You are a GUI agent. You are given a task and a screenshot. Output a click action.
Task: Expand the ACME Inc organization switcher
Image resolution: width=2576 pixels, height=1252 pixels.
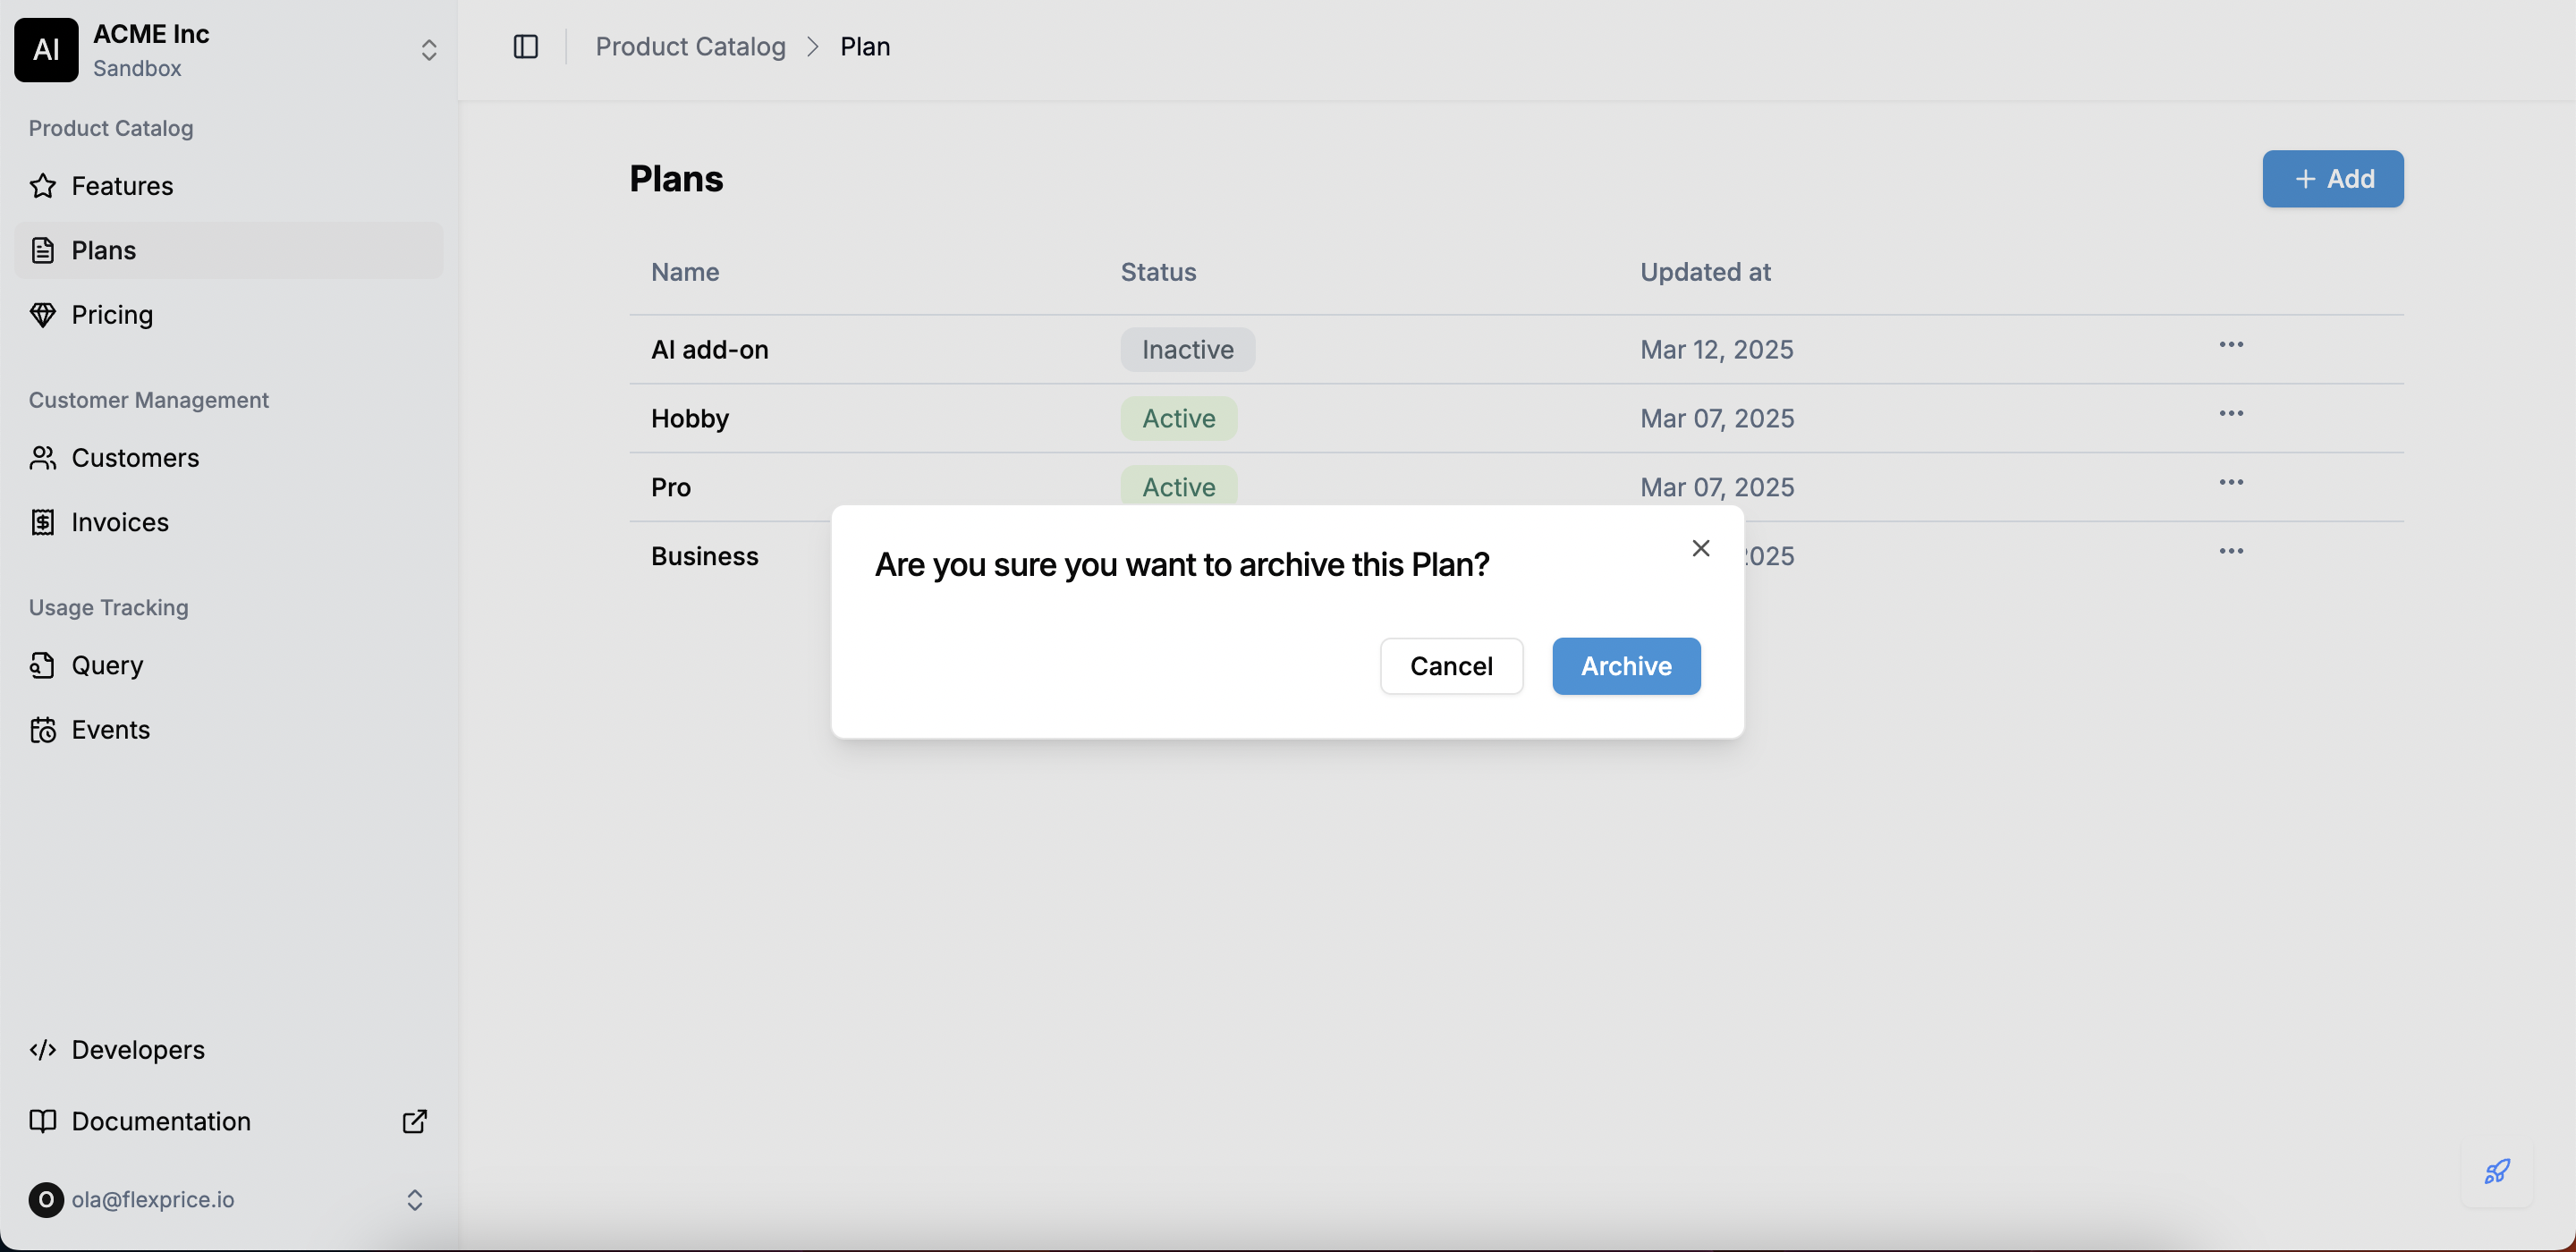pyautogui.click(x=428, y=48)
